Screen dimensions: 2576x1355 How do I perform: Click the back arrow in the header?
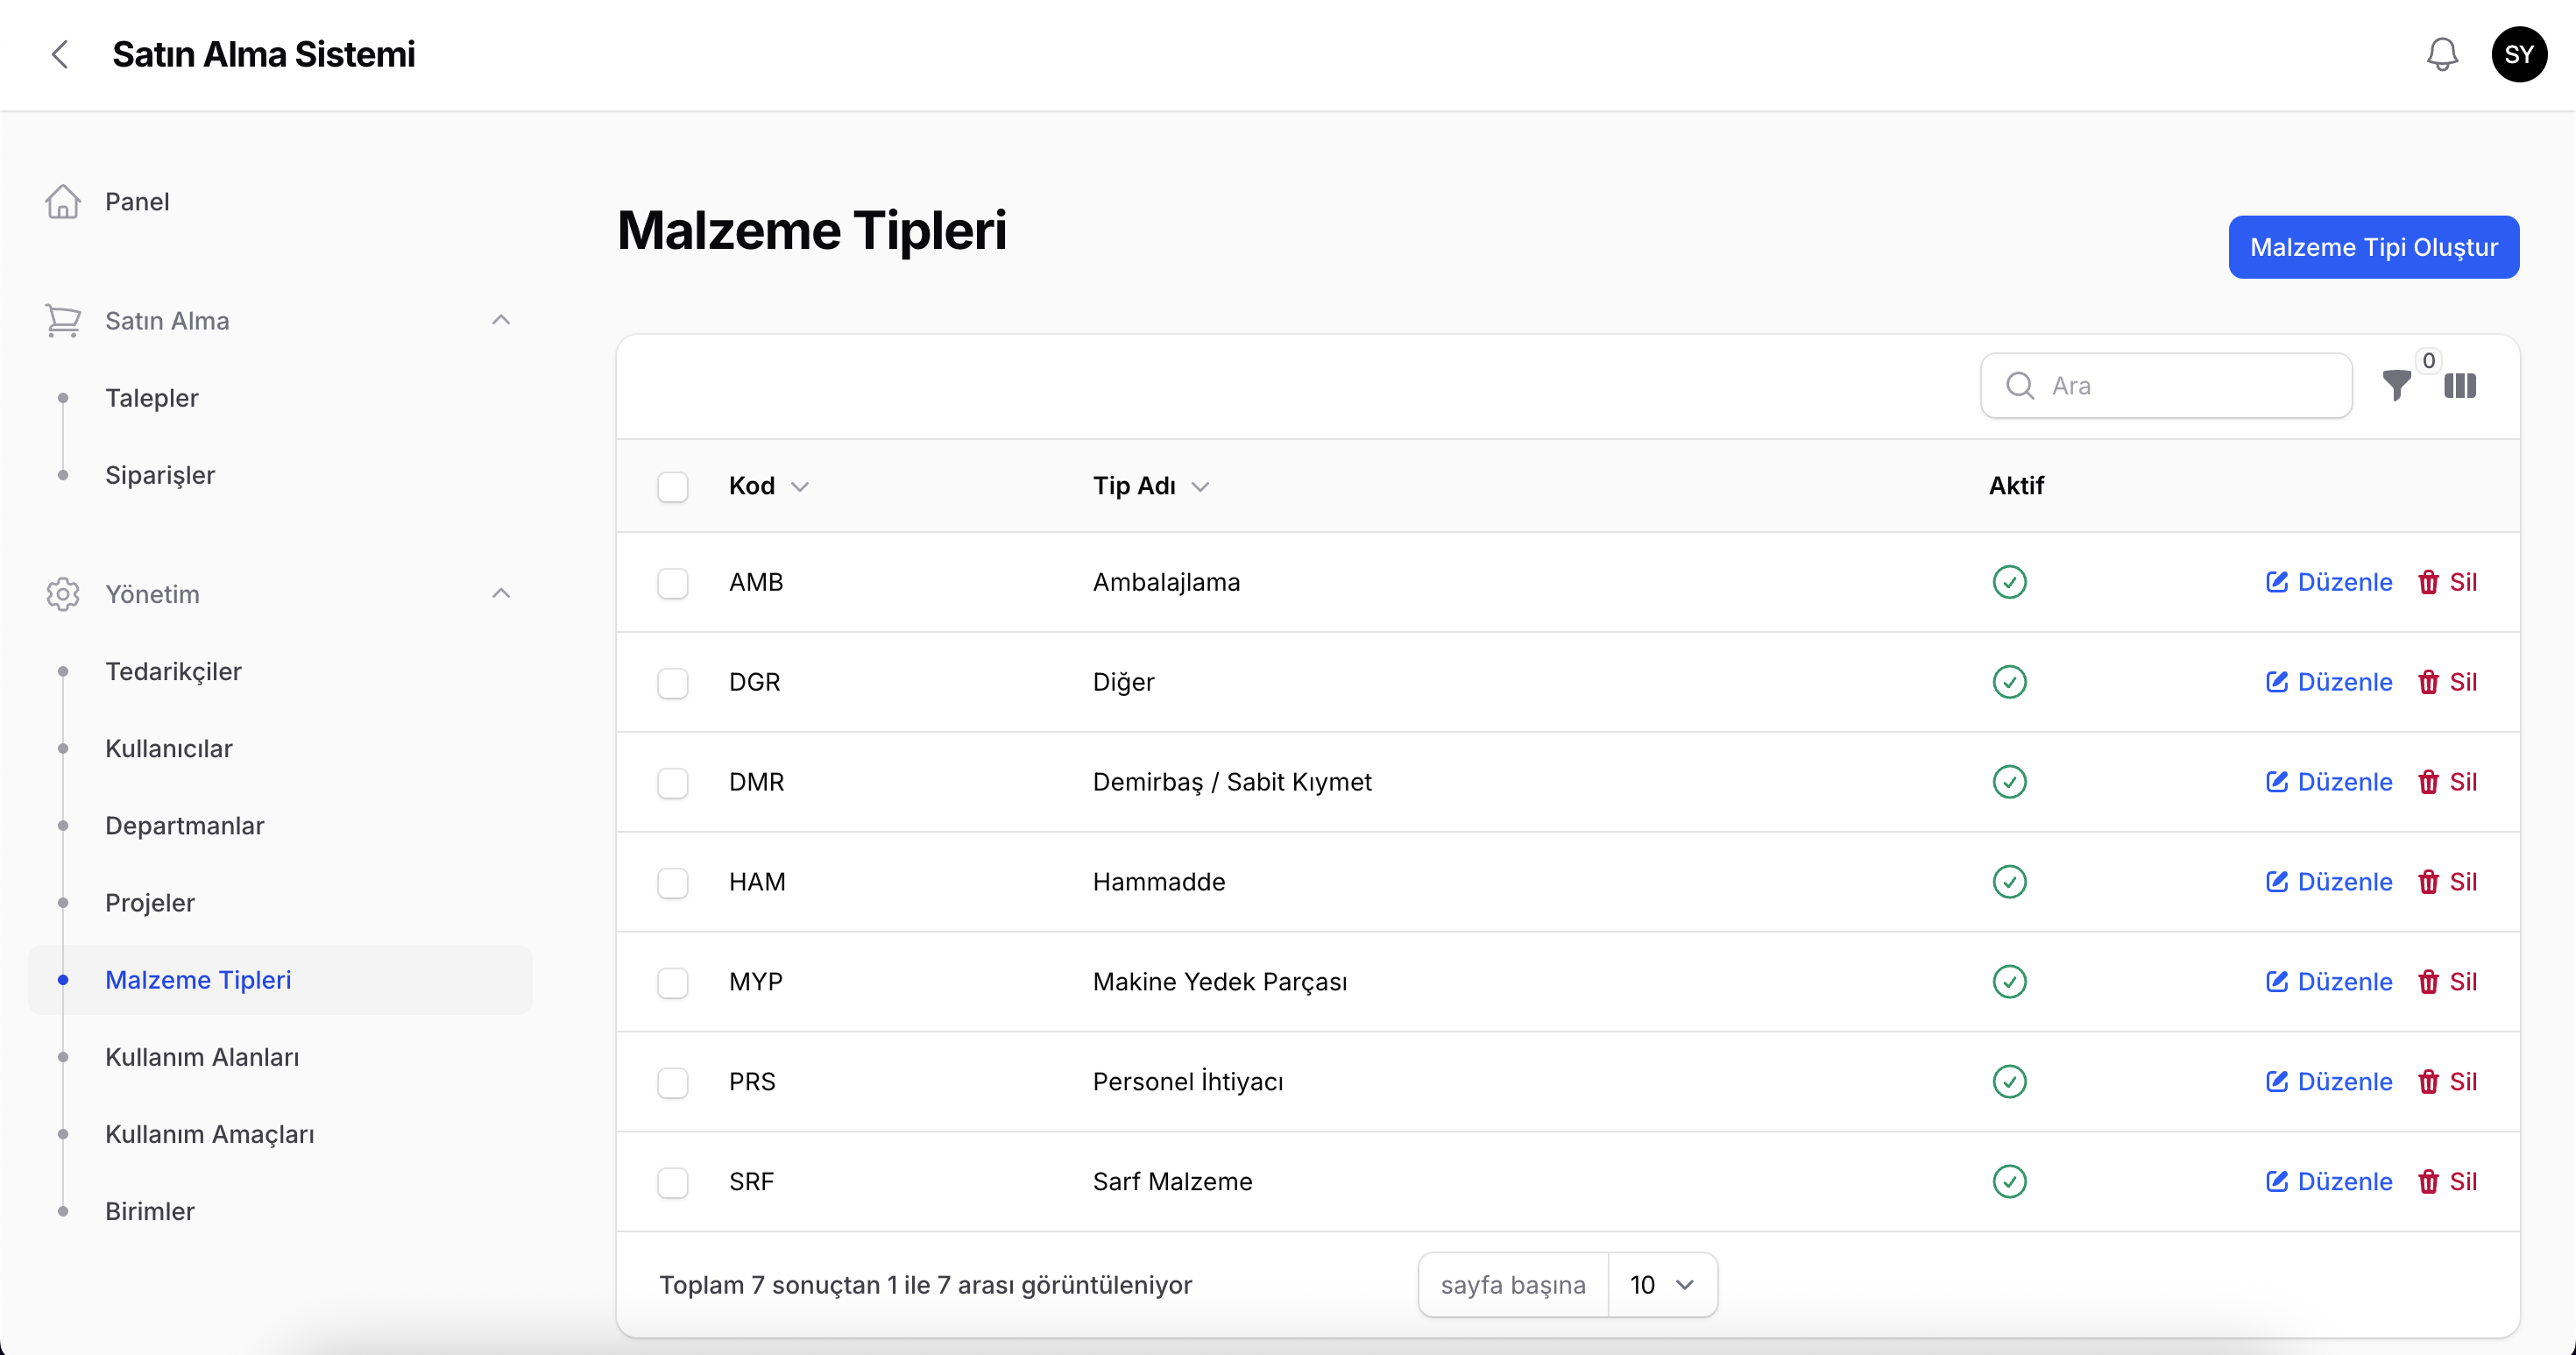(60, 55)
